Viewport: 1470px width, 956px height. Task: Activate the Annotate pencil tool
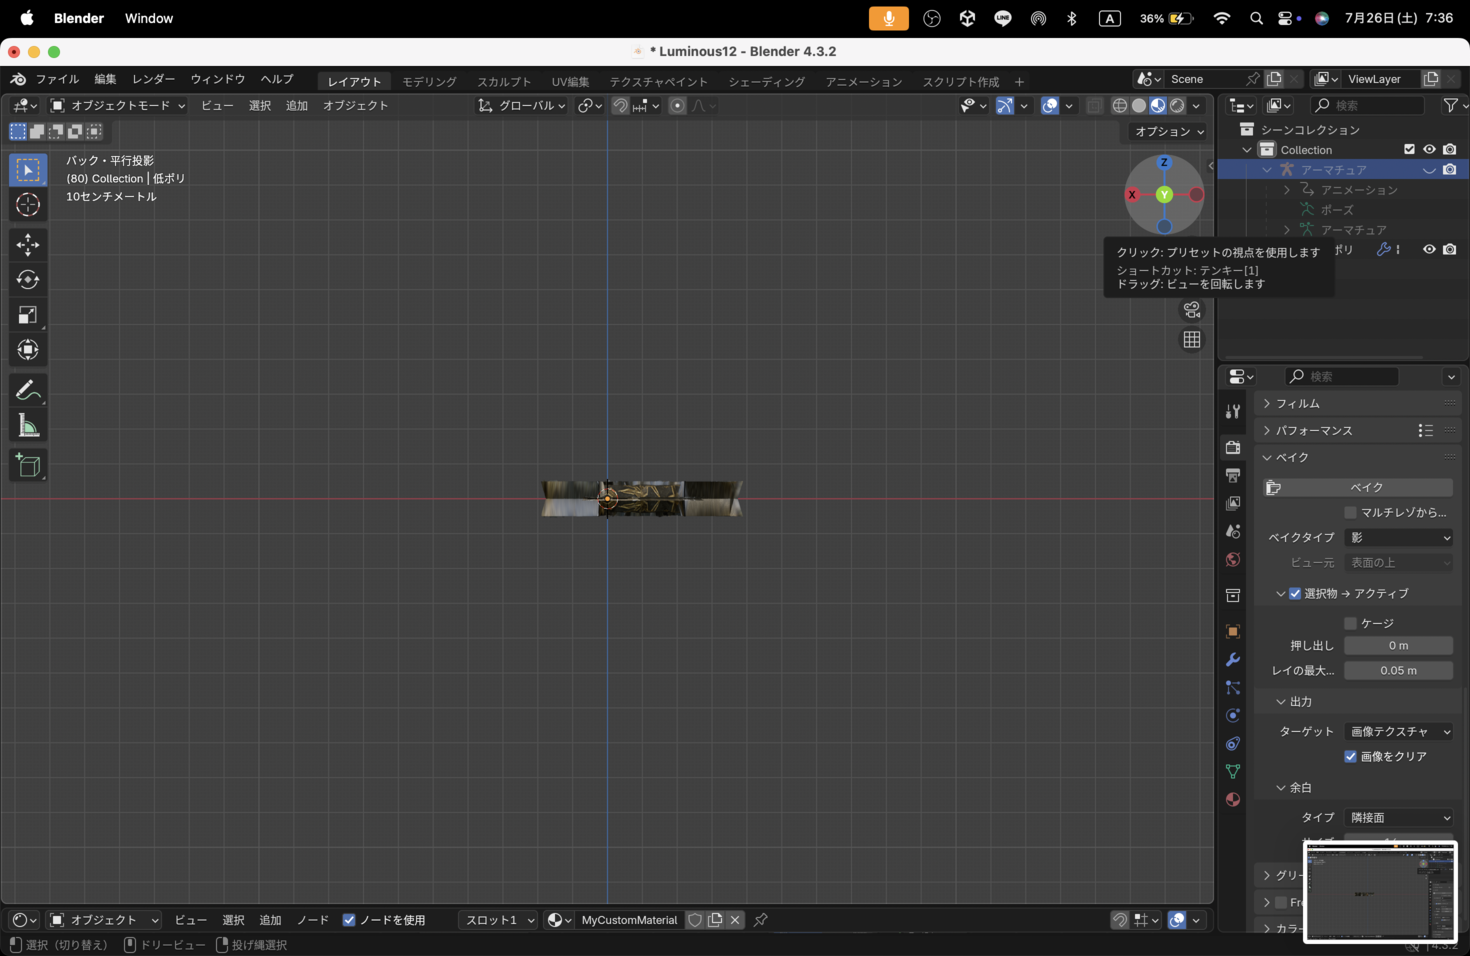click(x=28, y=390)
